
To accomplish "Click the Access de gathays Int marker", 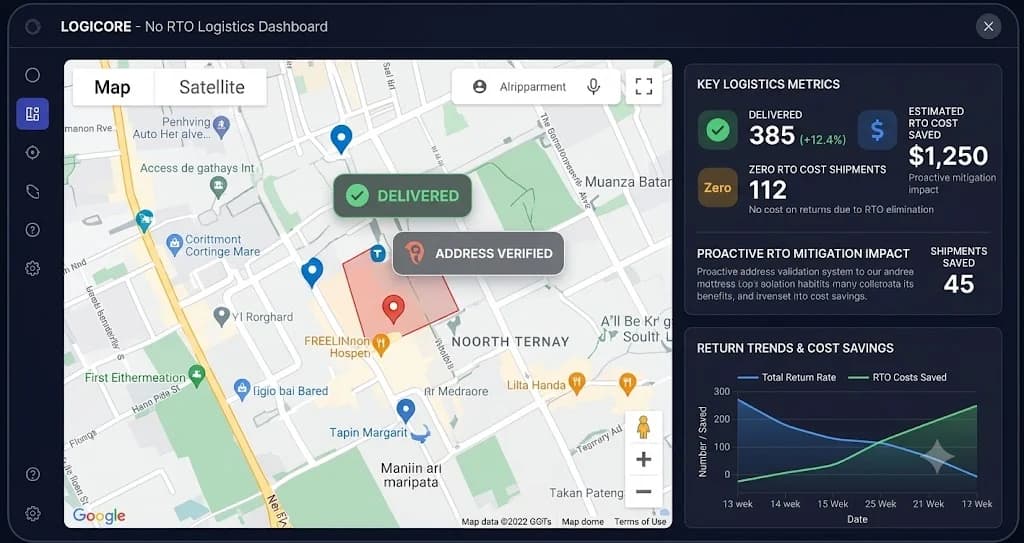I will click(218, 186).
